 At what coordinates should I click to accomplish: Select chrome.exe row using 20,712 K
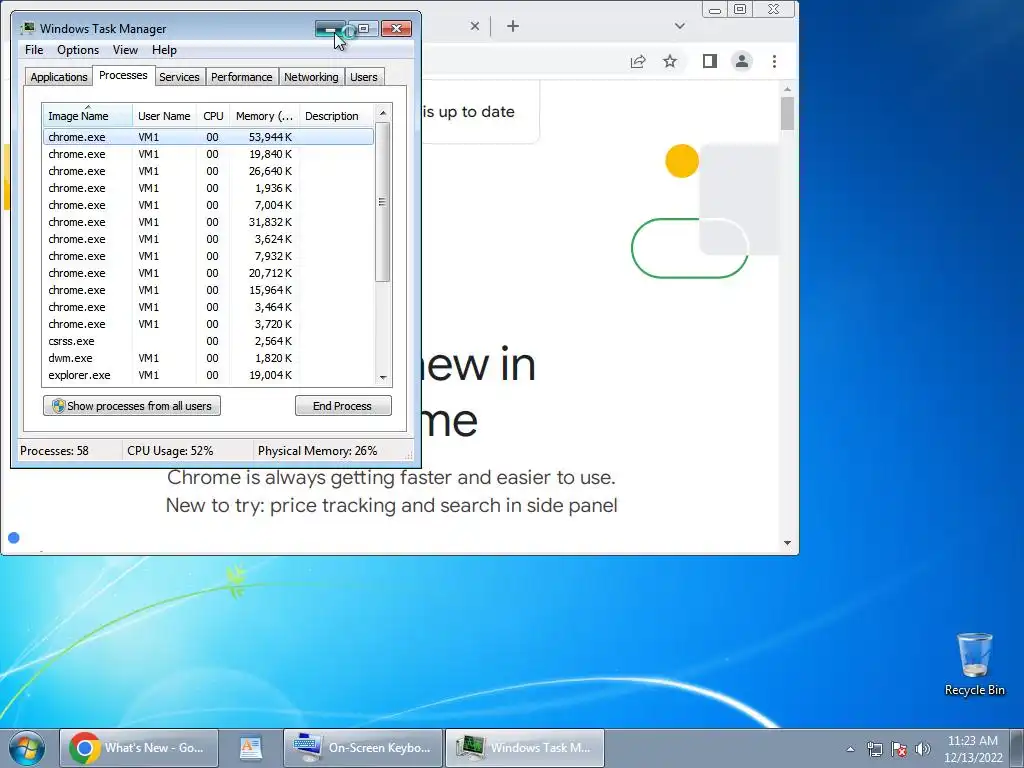208,273
